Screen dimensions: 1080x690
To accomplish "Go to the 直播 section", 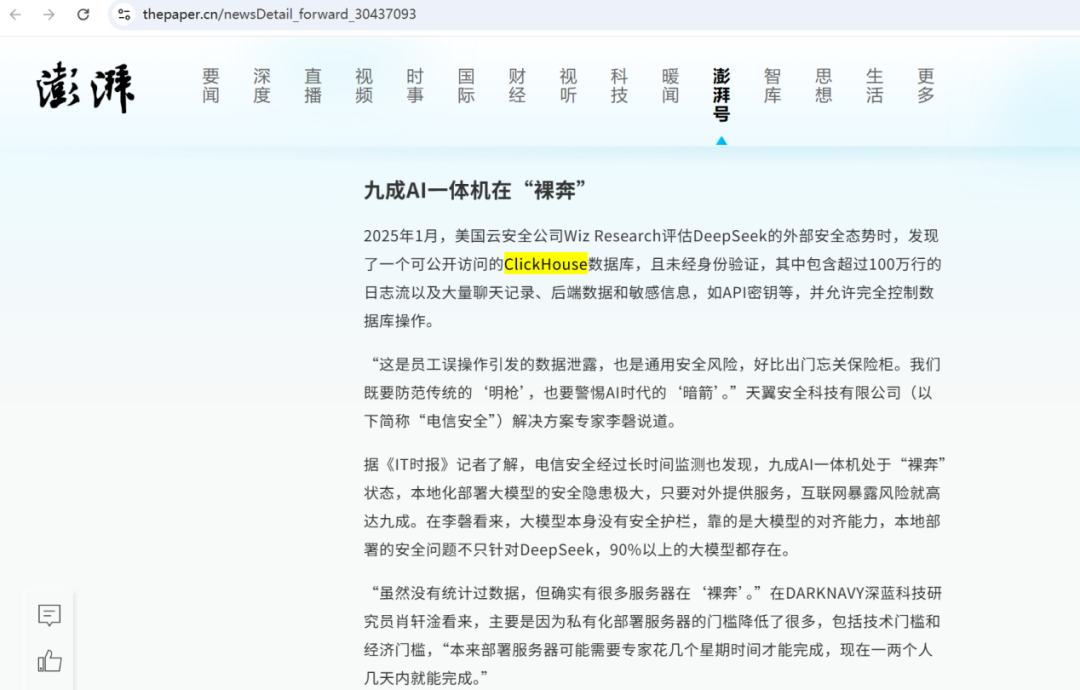I will pos(313,86).
